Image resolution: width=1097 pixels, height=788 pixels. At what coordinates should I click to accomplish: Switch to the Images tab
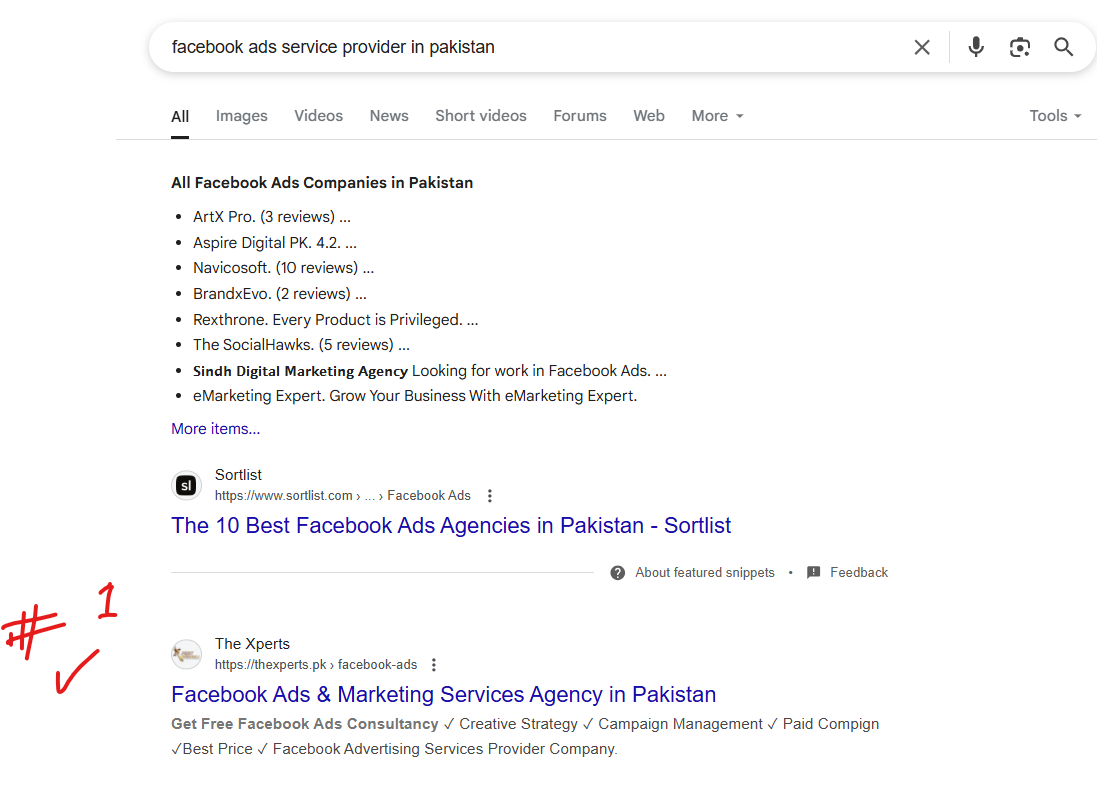(241, 115)
